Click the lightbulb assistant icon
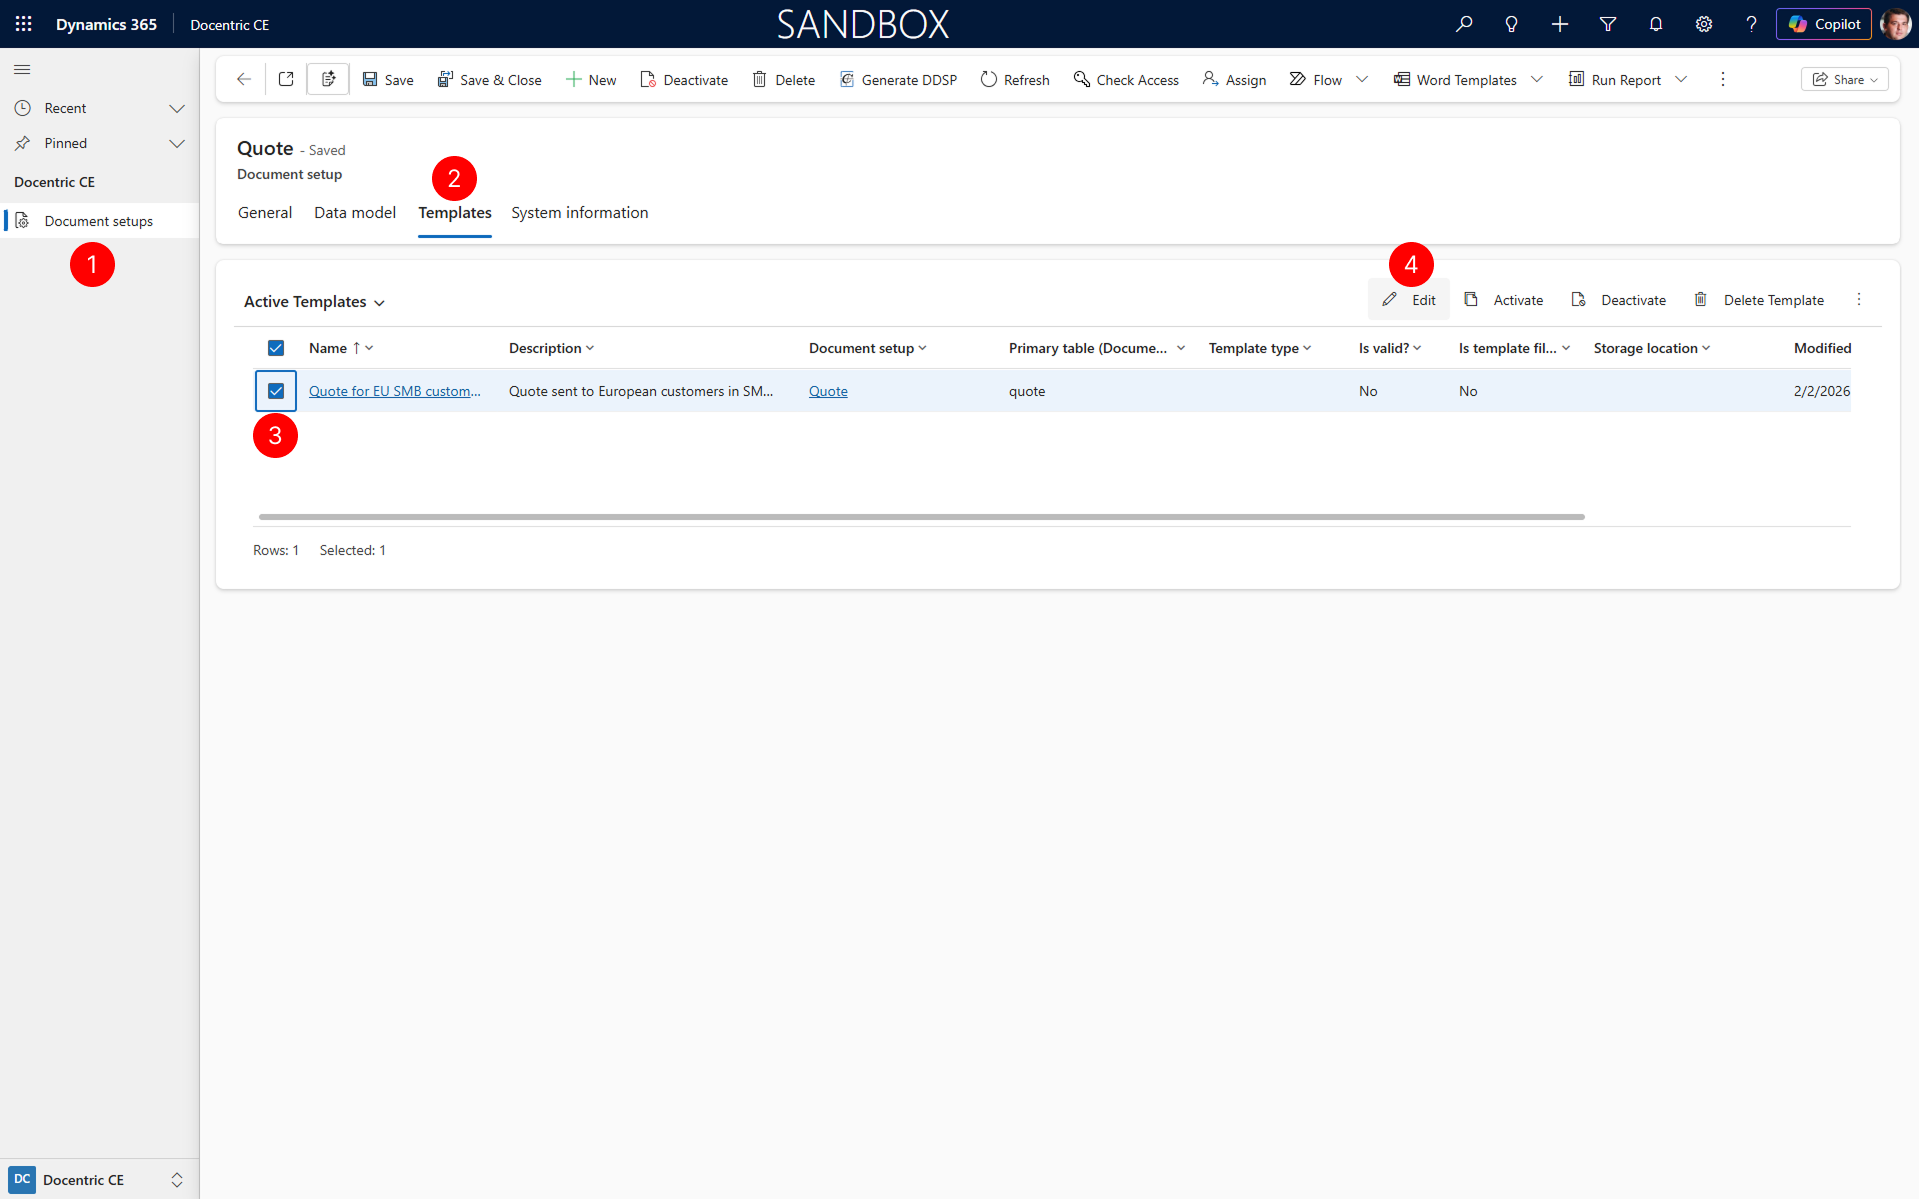1919x1199 pixels. tap(1512, 24)
